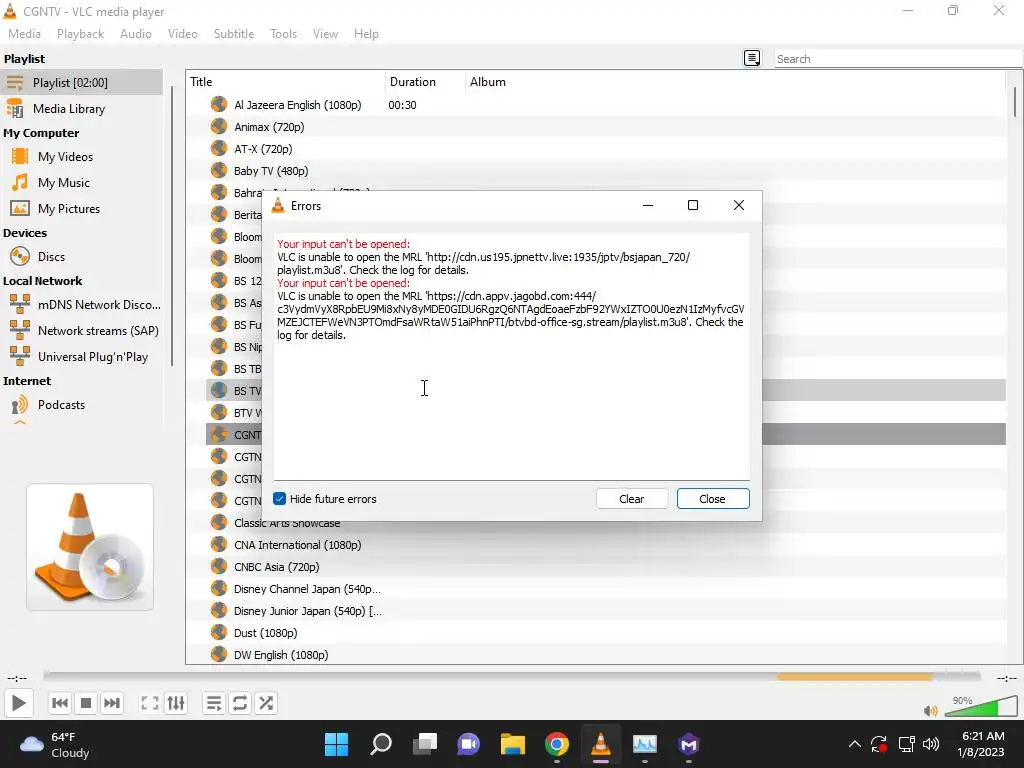Open the Audio menu

pos(136,34)
